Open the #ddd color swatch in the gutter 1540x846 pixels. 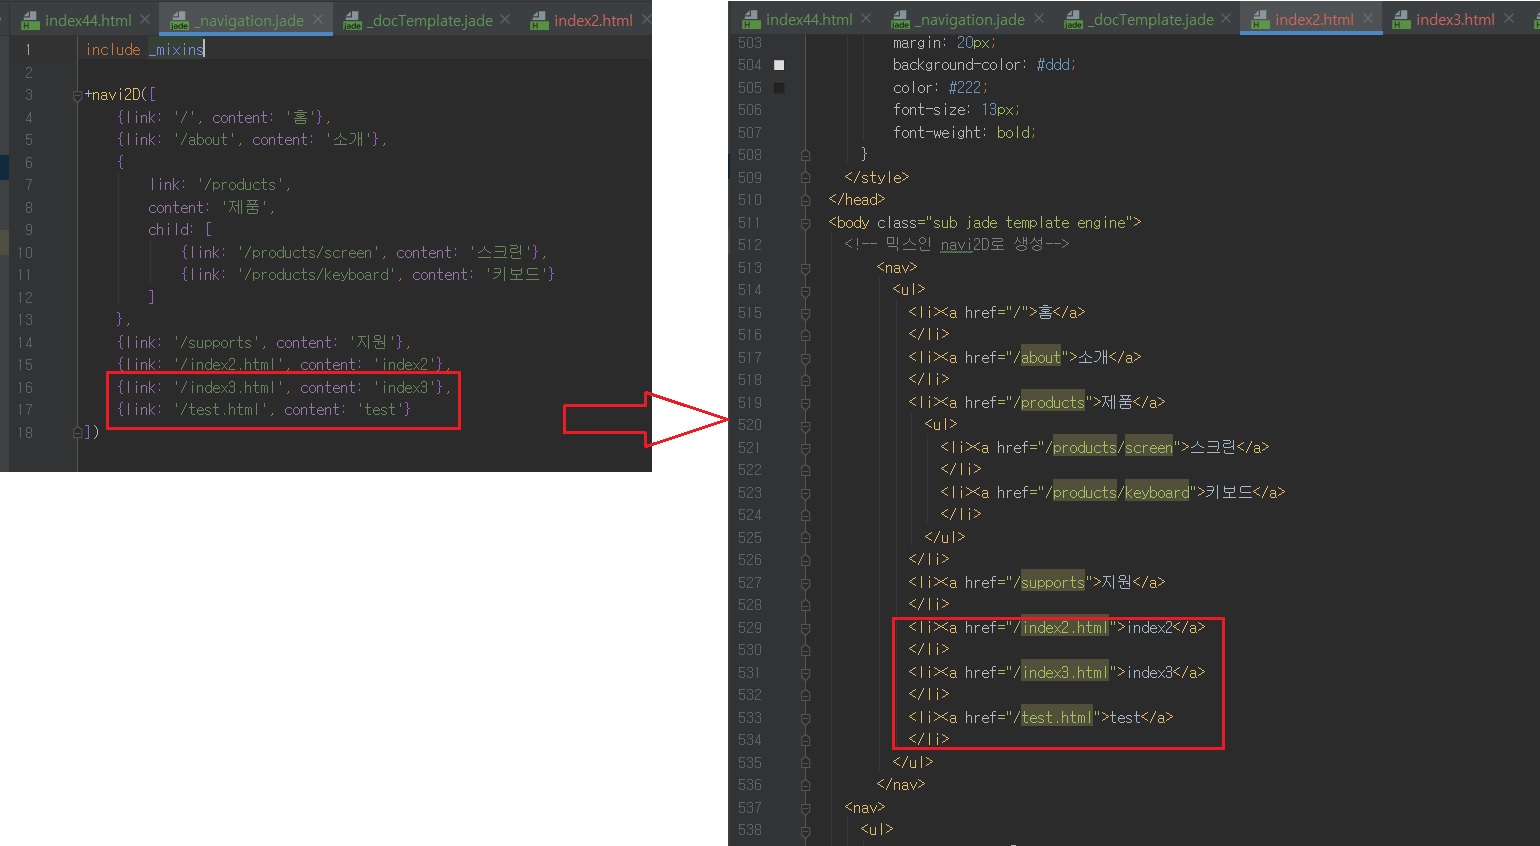point(779,65)
